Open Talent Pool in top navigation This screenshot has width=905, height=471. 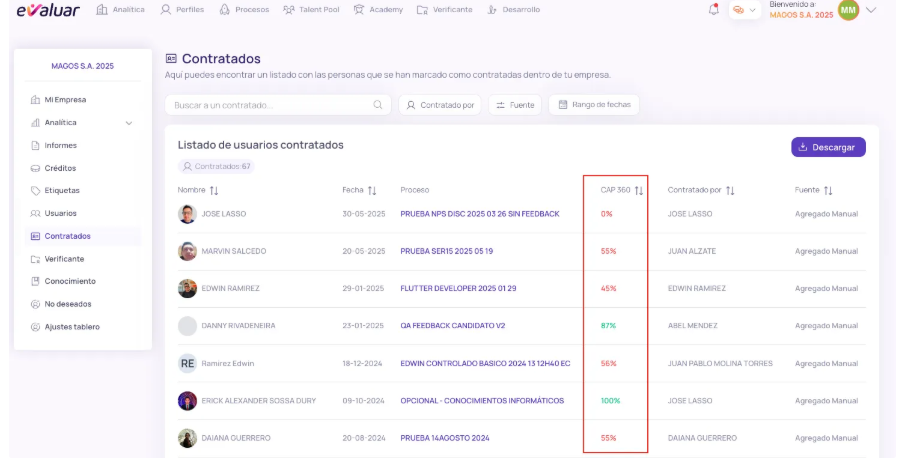point(311,10)
